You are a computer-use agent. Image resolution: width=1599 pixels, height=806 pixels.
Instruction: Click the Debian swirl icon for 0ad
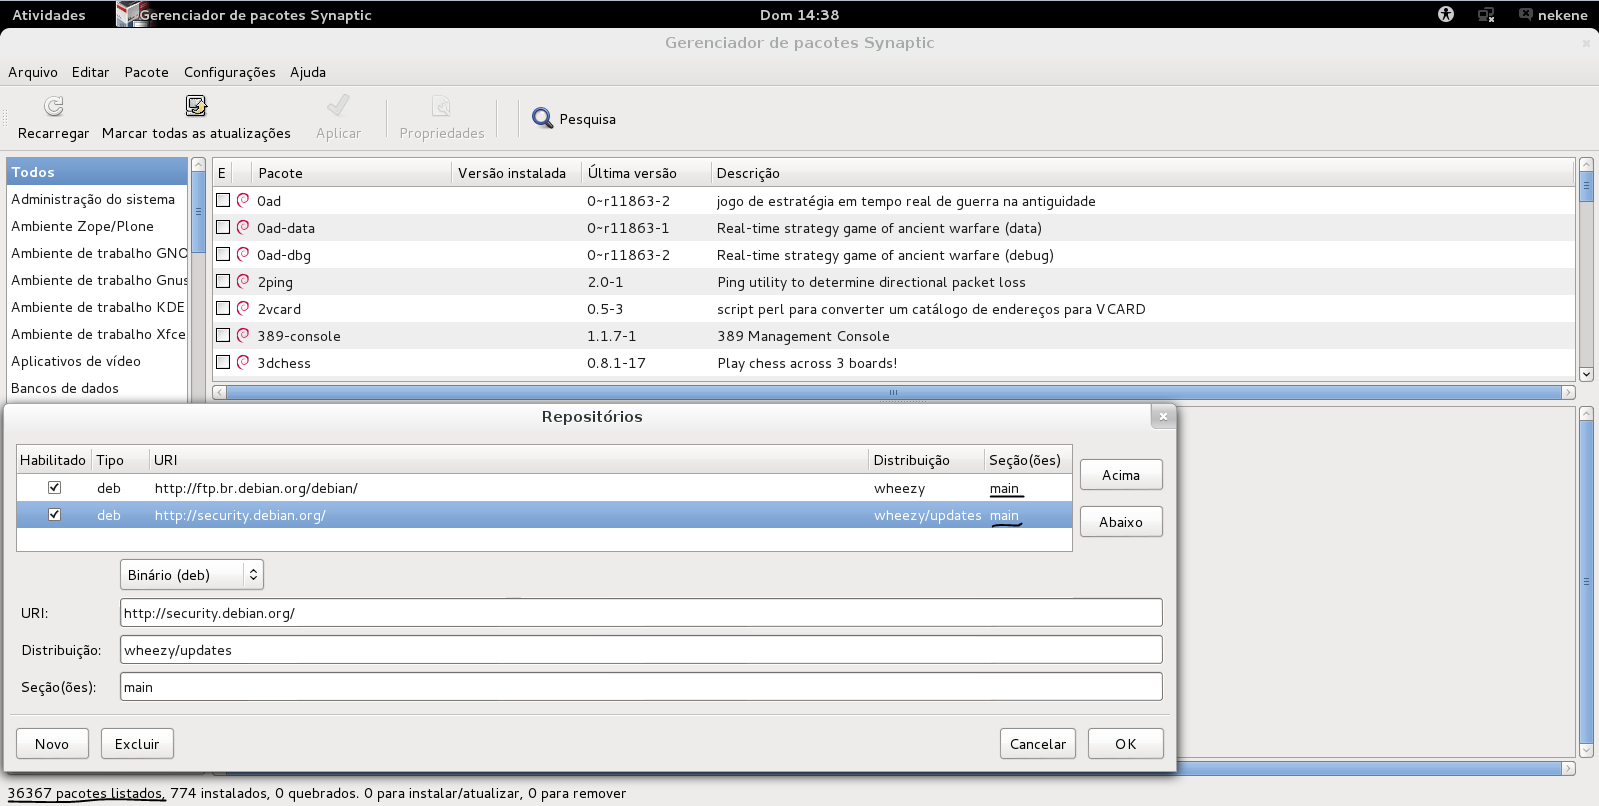click(x=243, y=200)
